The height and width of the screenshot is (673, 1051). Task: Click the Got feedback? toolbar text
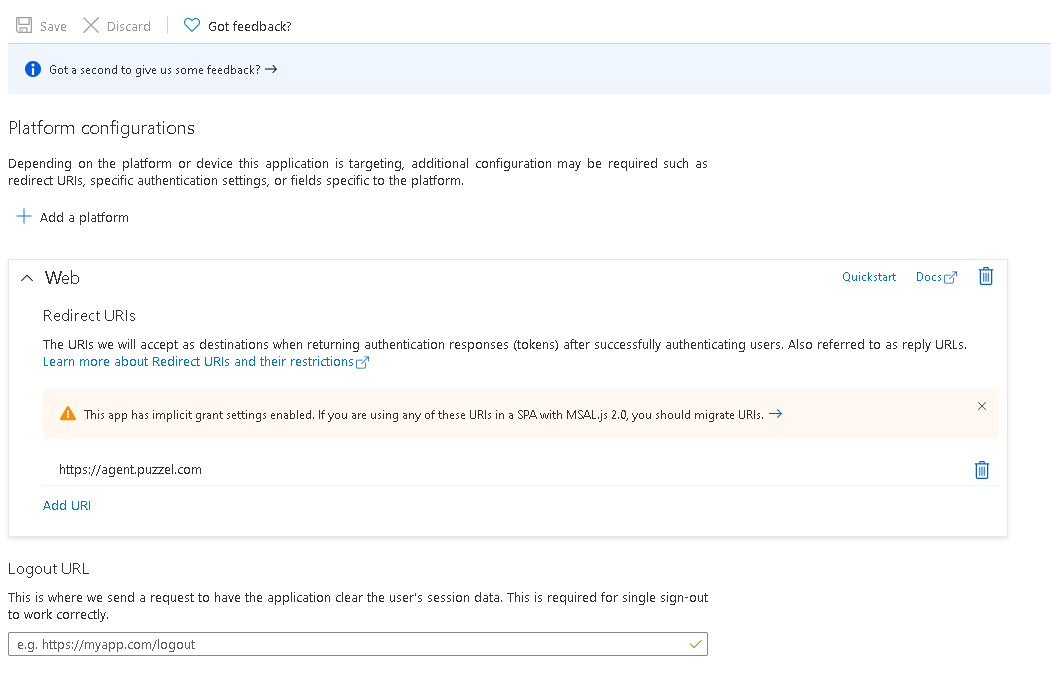(249, 27)
